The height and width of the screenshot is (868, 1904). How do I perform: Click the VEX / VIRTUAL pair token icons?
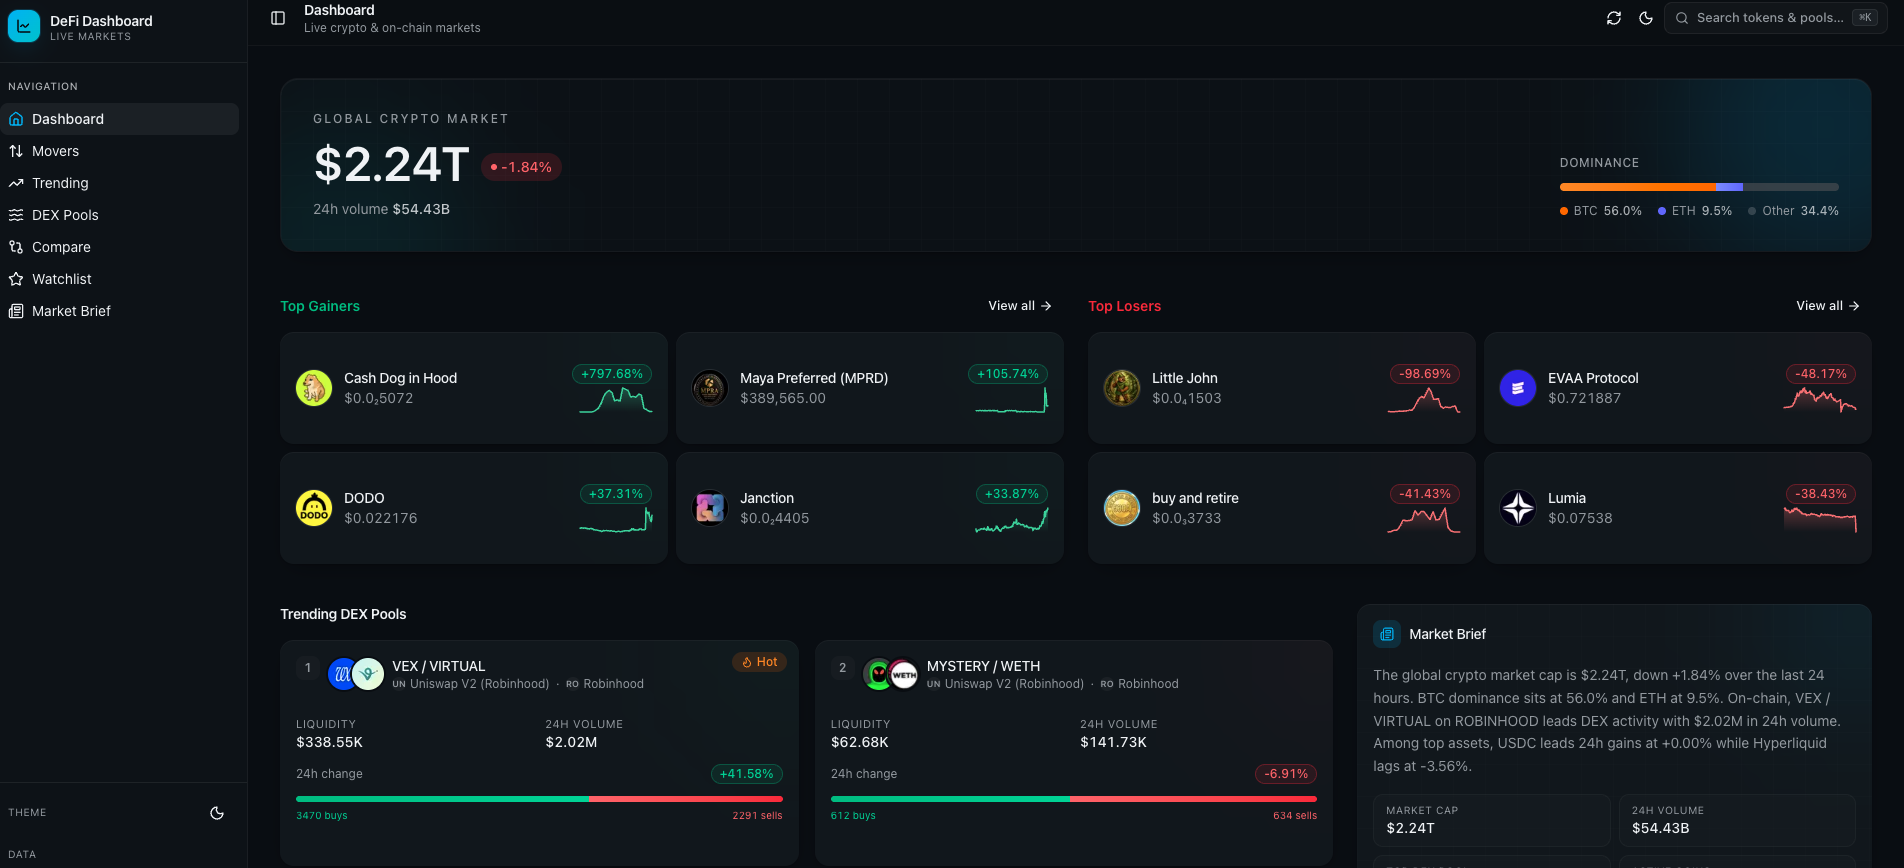coord(356,674)
